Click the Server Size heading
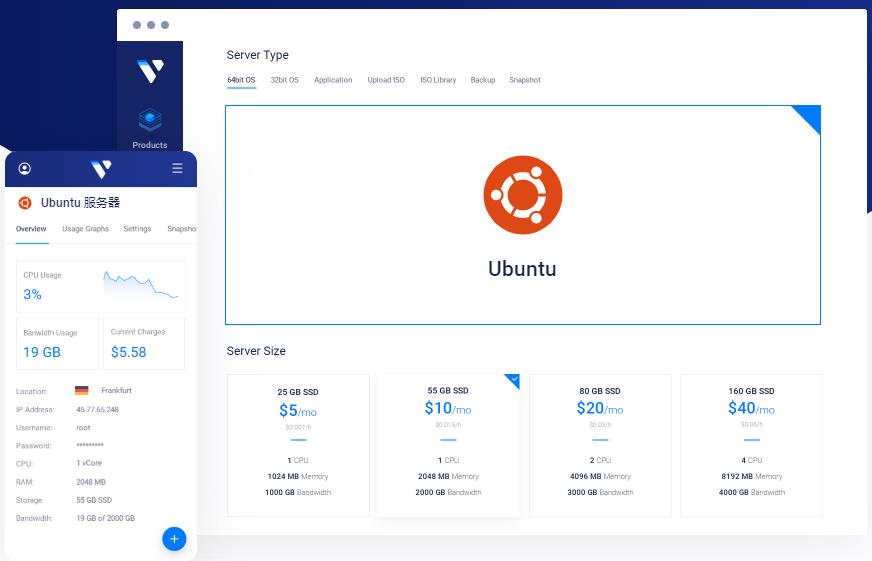This screenshot has width=872, height=561. coord(256,351)
